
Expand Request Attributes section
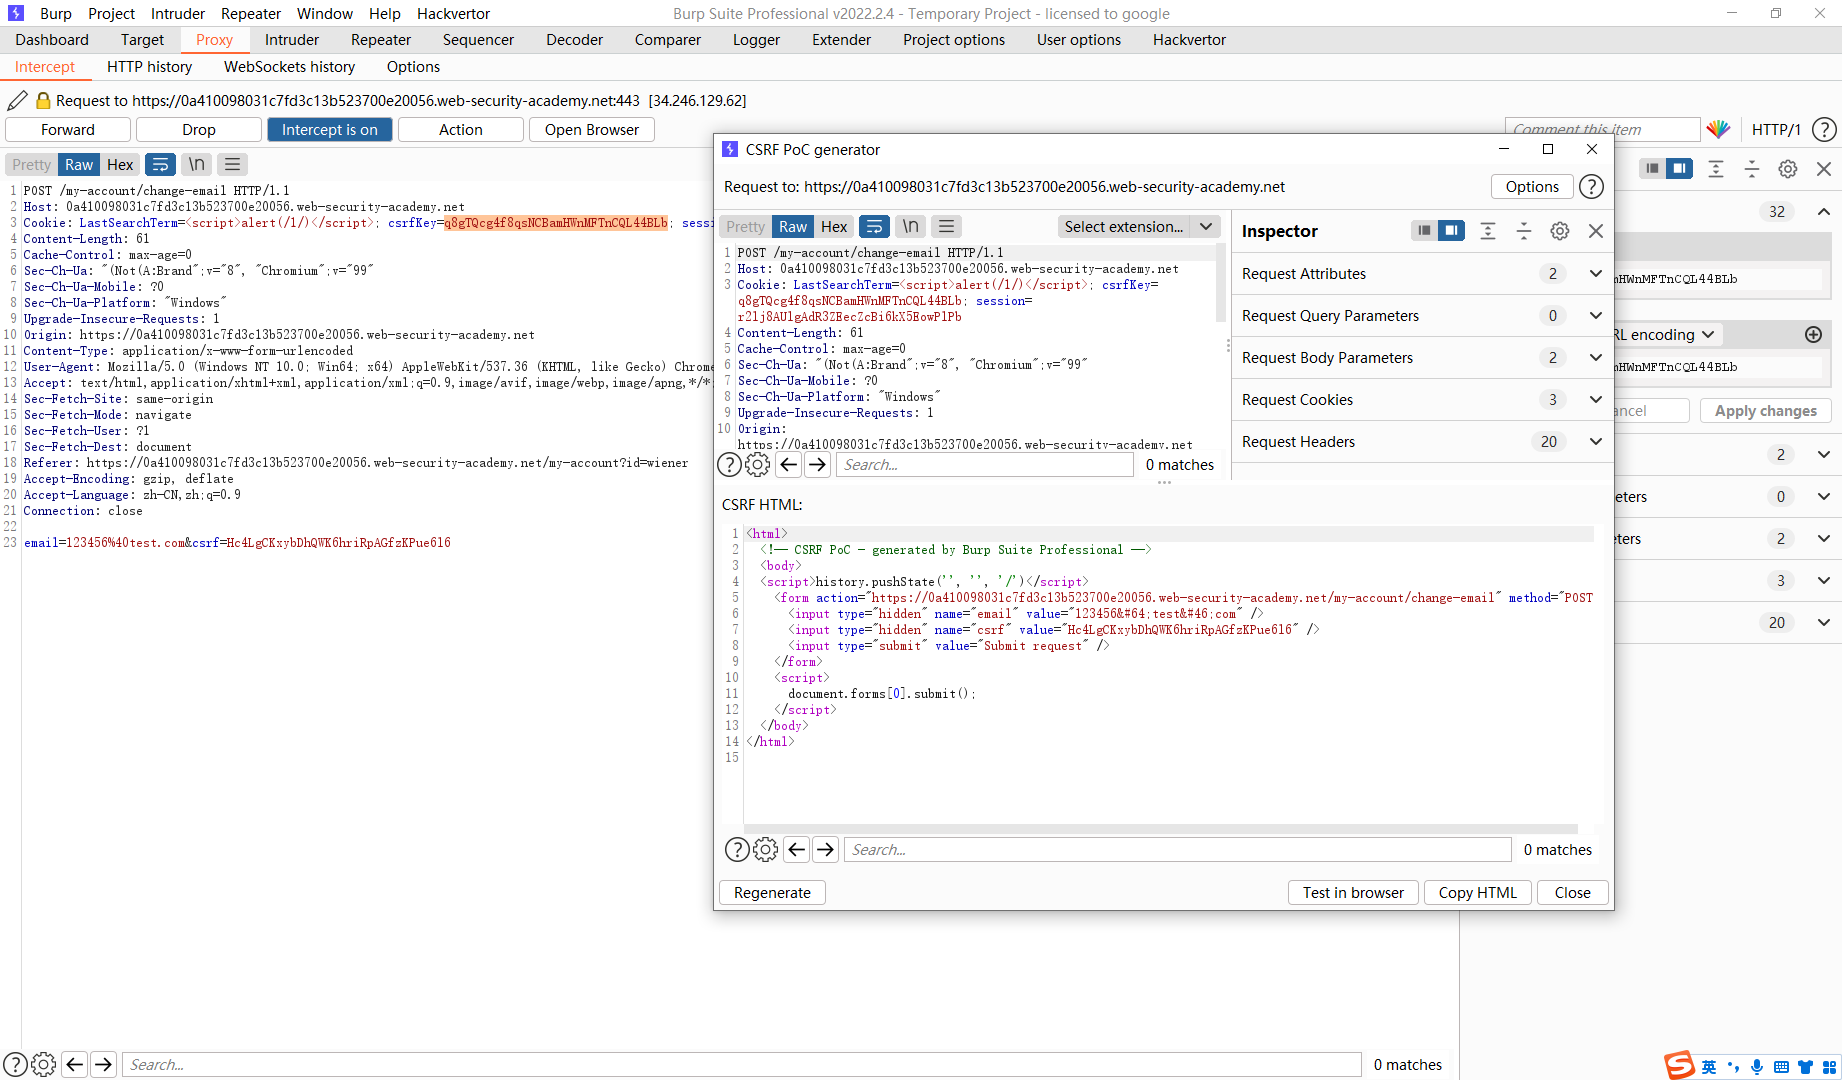(x=1421, y=273)
